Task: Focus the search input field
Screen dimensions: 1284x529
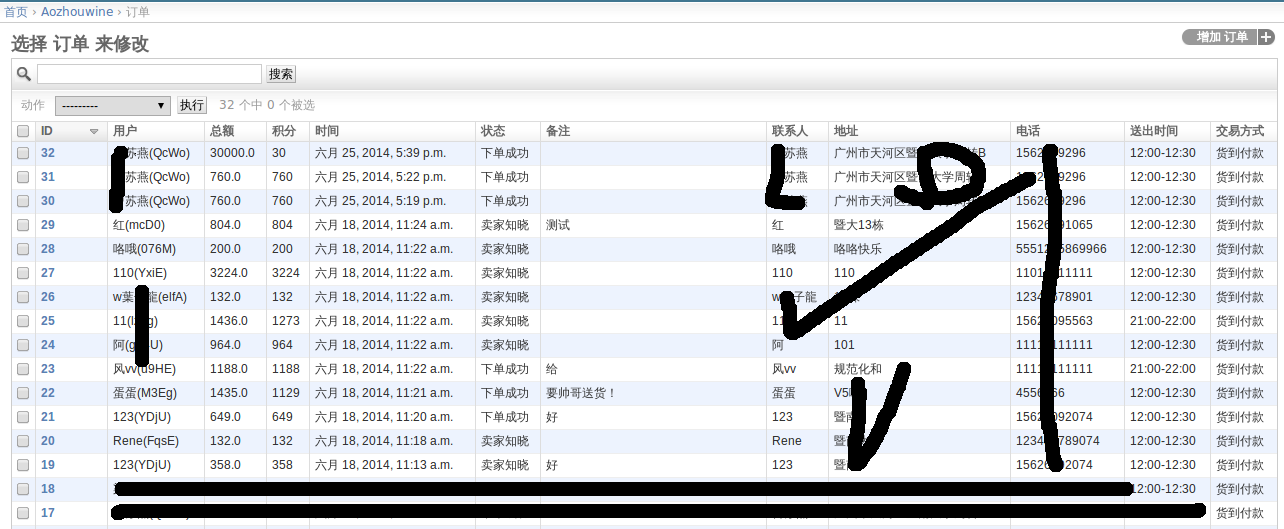Action: click(x=149, y=74)
